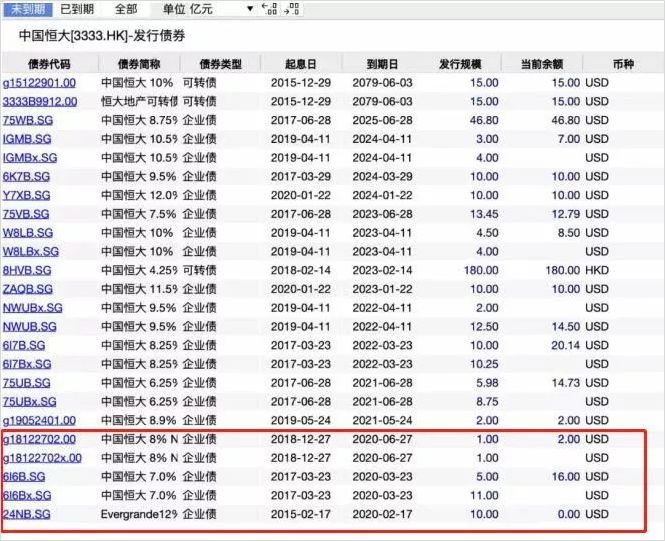The width and height of the screenshot is (665, 541).
Task: Switch to the 全部 tab
Action: pyautogui.click(x=126, y=9)
